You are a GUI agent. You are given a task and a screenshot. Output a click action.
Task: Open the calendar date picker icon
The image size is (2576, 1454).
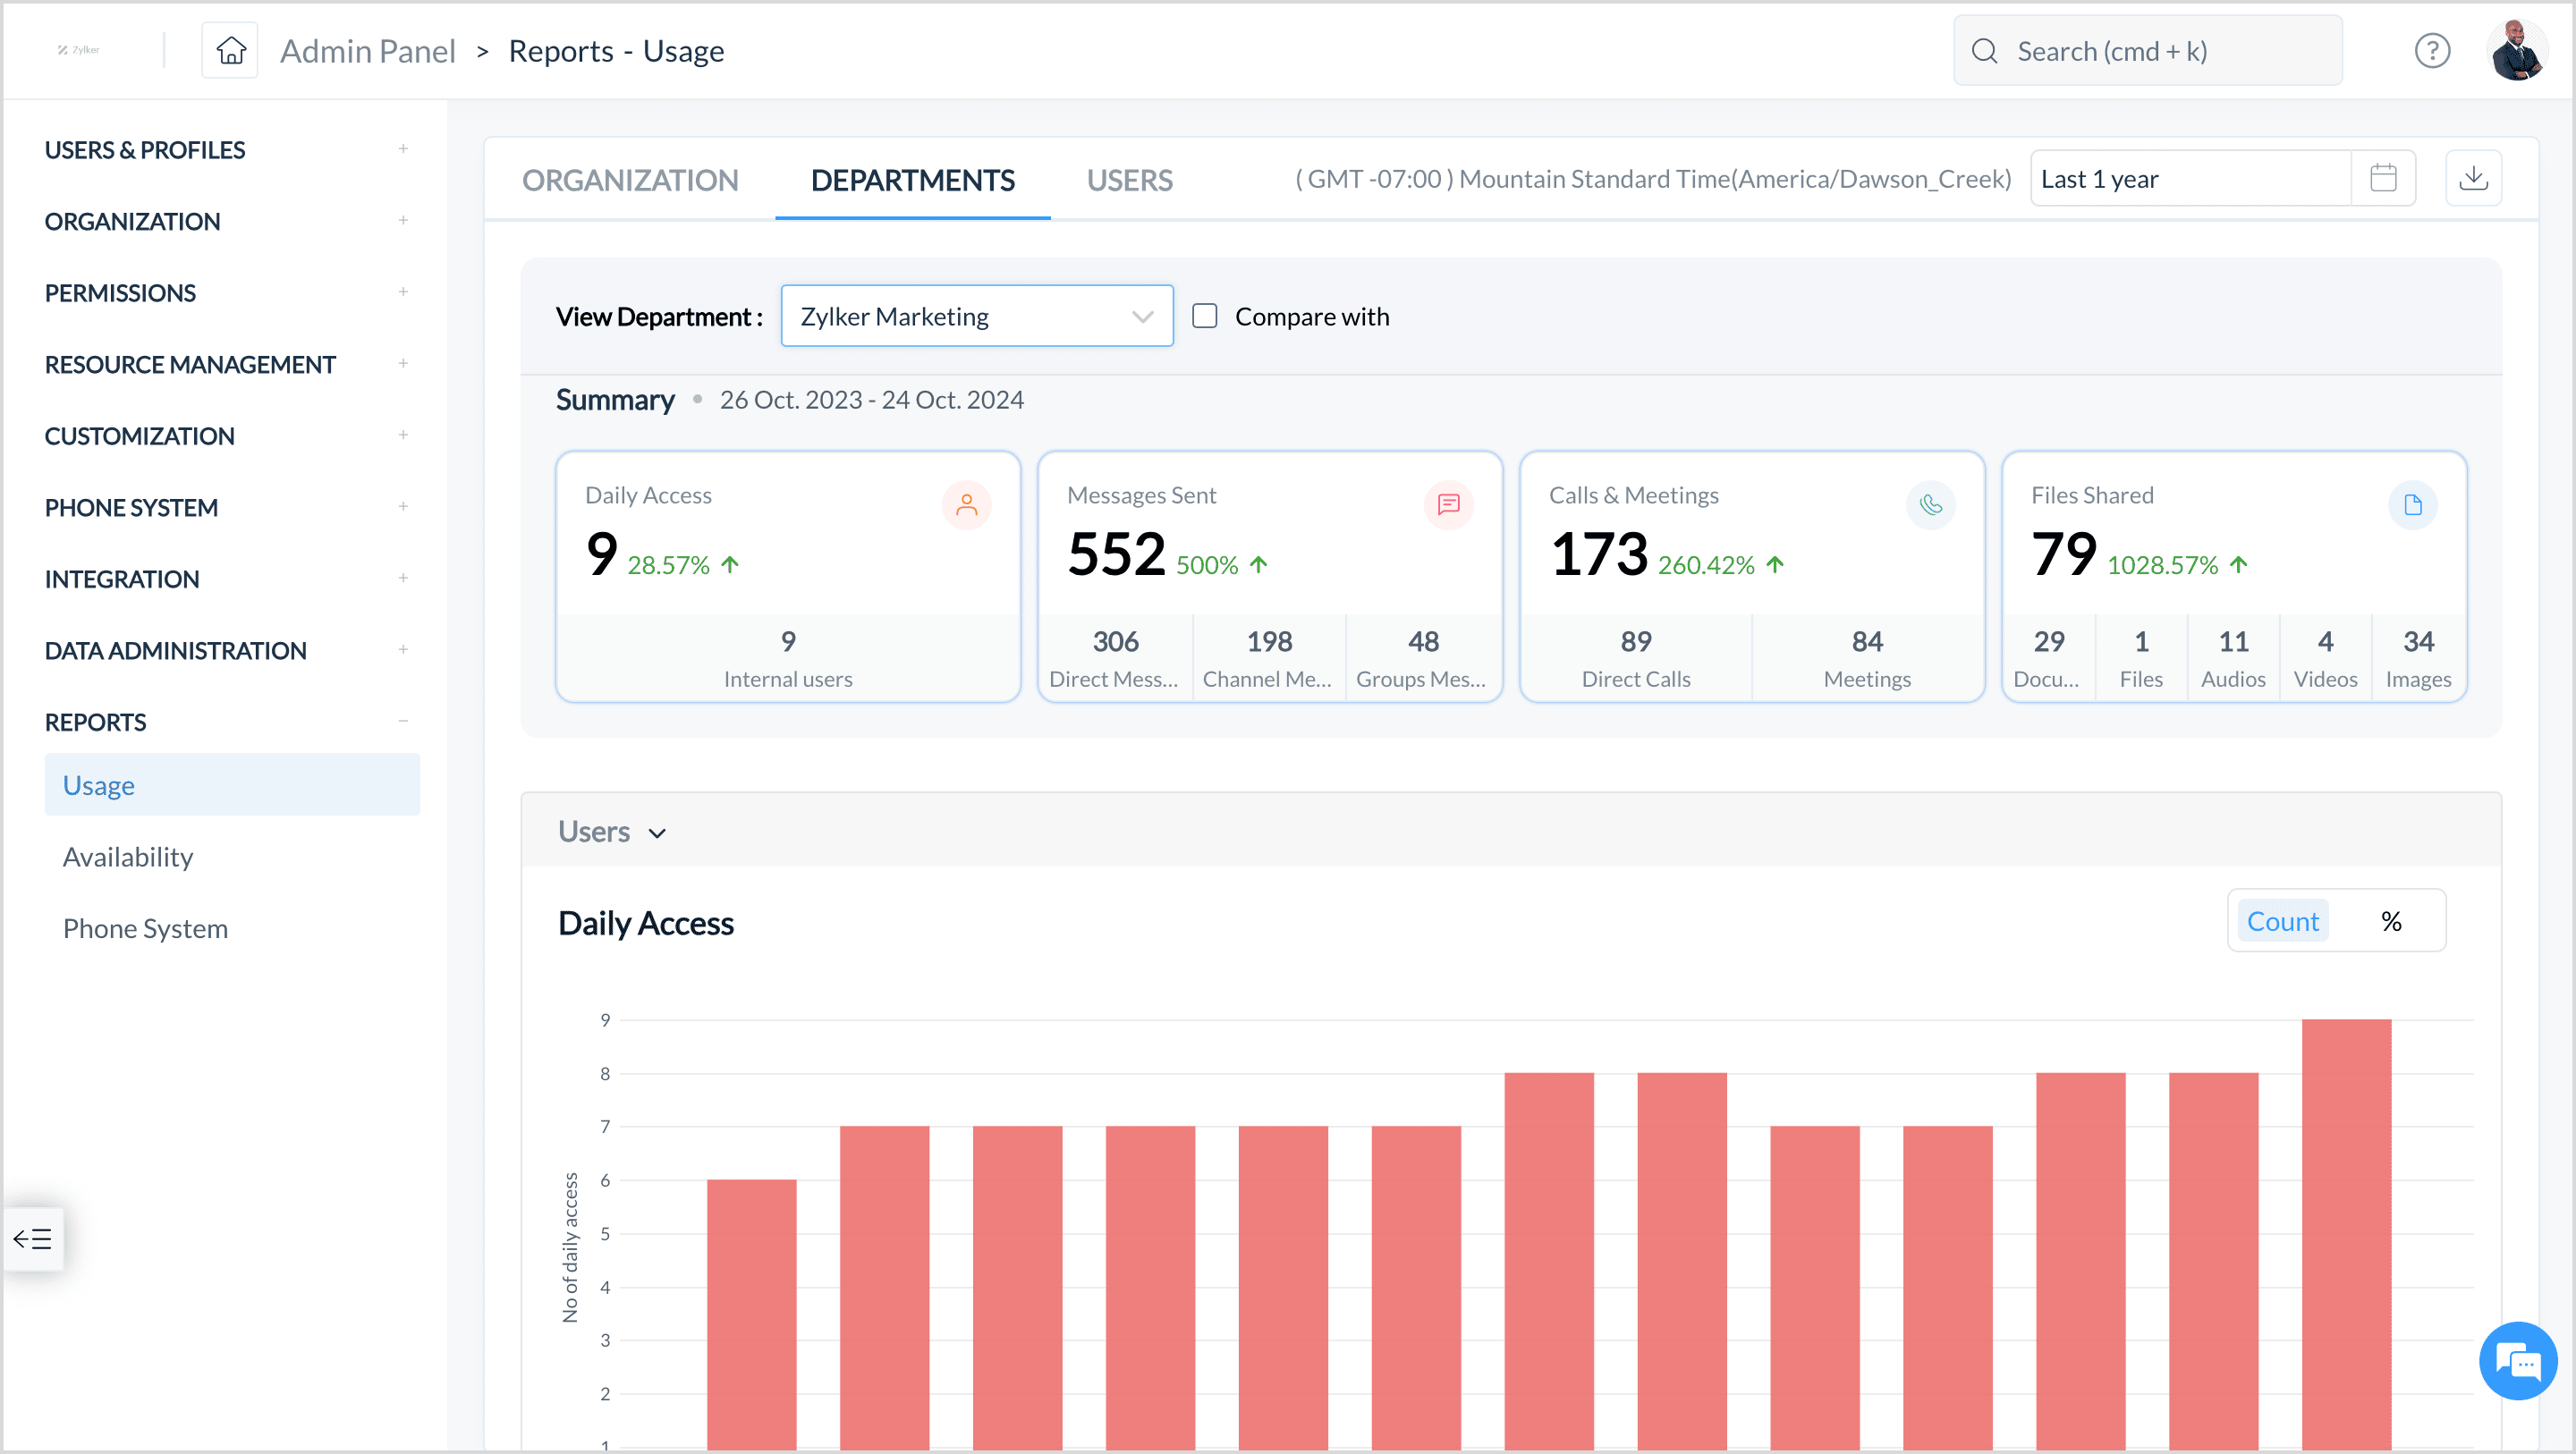2383,178
